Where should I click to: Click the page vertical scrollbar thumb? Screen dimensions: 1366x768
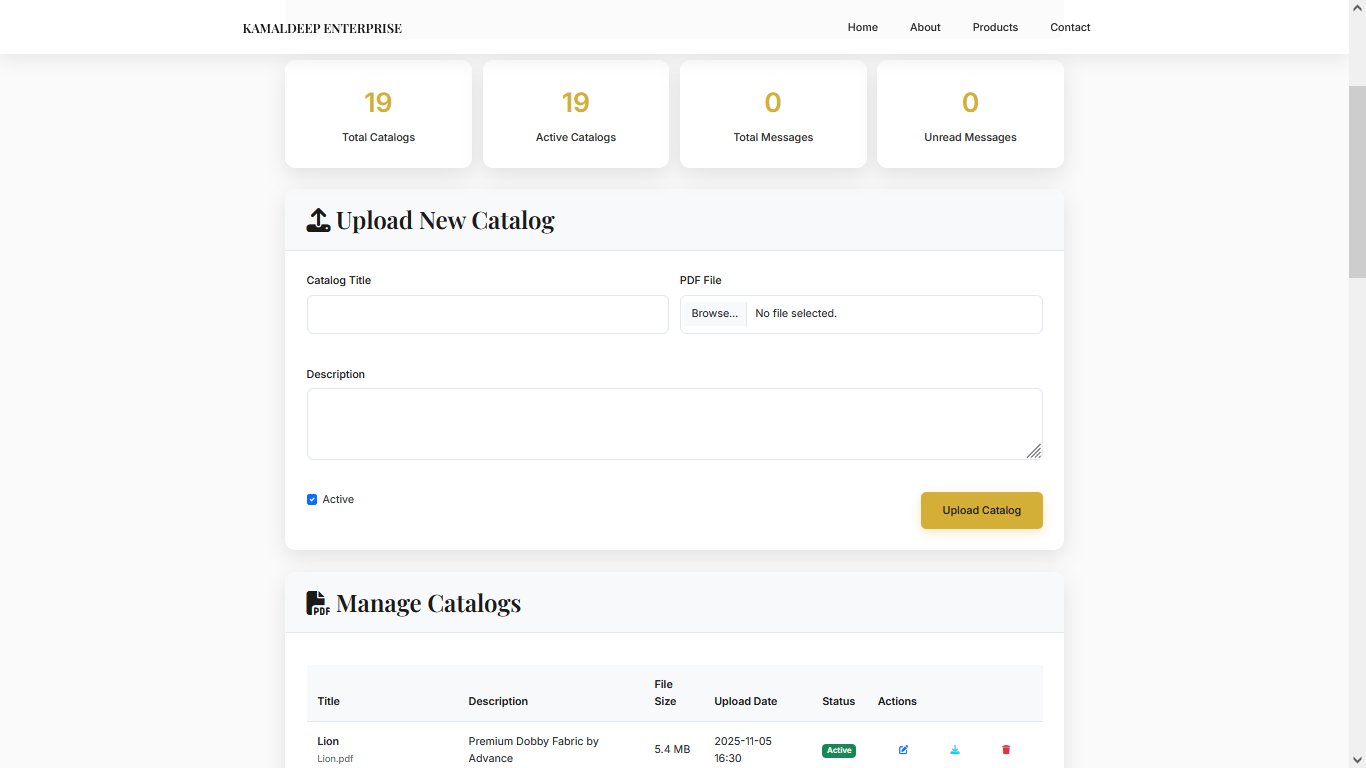tap(1357, 181)
